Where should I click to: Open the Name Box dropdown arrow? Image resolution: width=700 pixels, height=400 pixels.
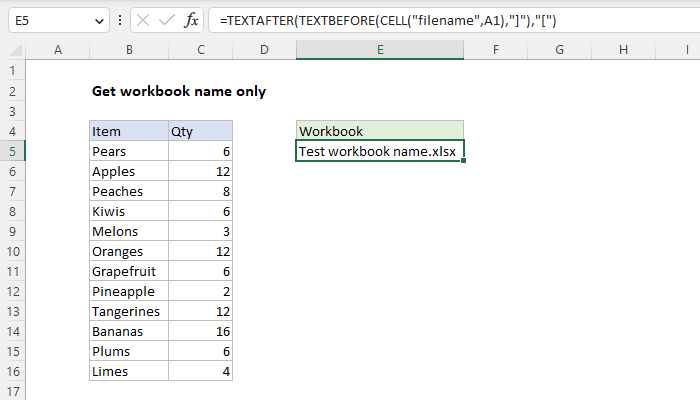(x=99, y=21)
